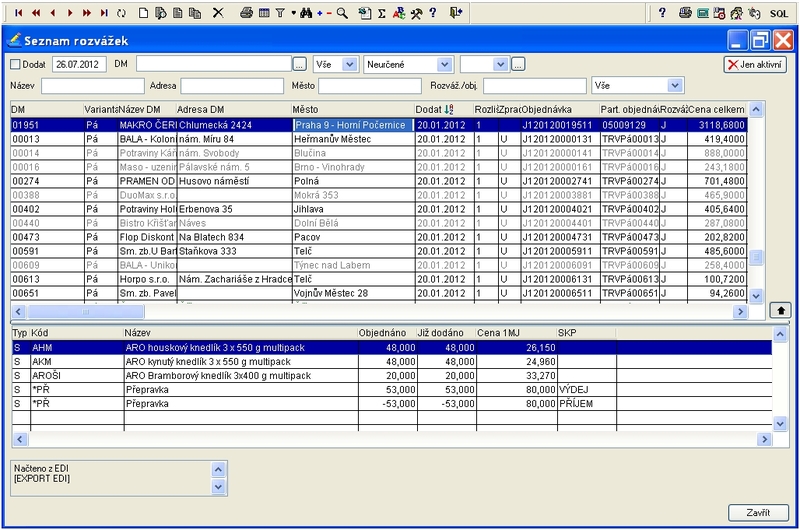The width and height of the screenshot is (800, 530).
Task: Click the printer icon in main toolbar
Action: (x=247, y=12)
